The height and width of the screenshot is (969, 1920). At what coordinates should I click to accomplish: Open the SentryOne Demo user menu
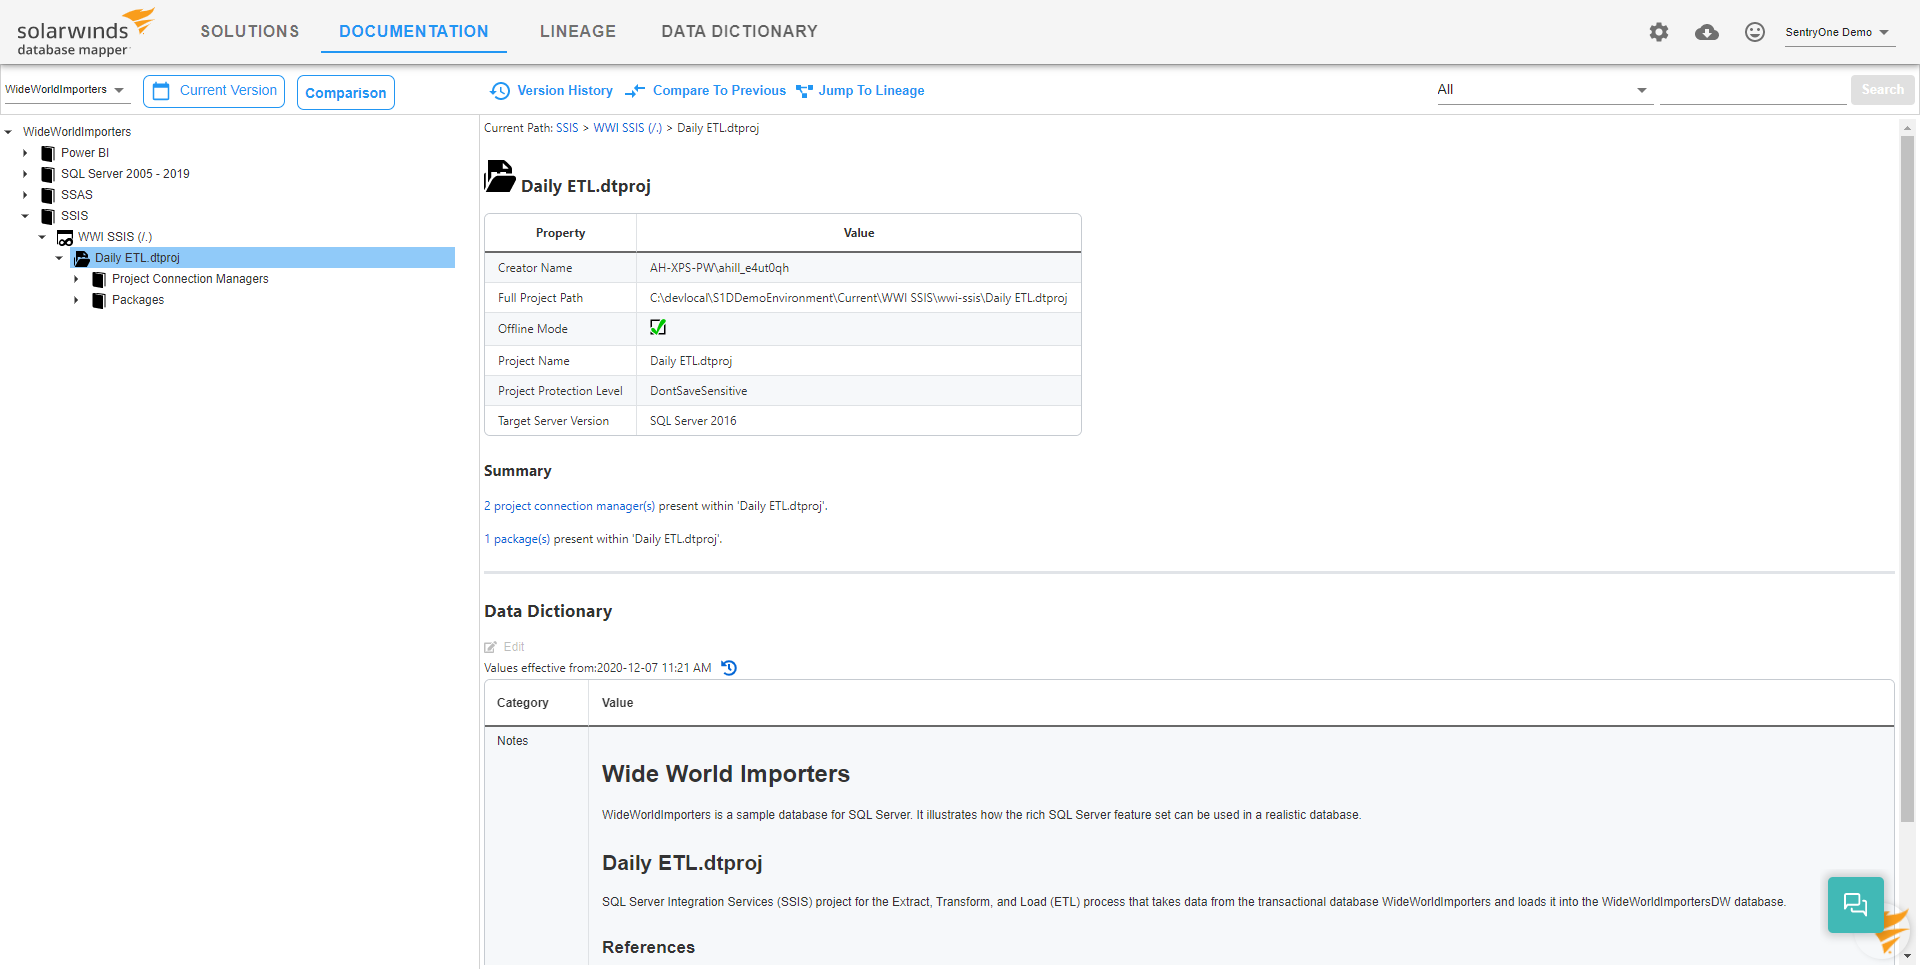(x=1838, y=32)
